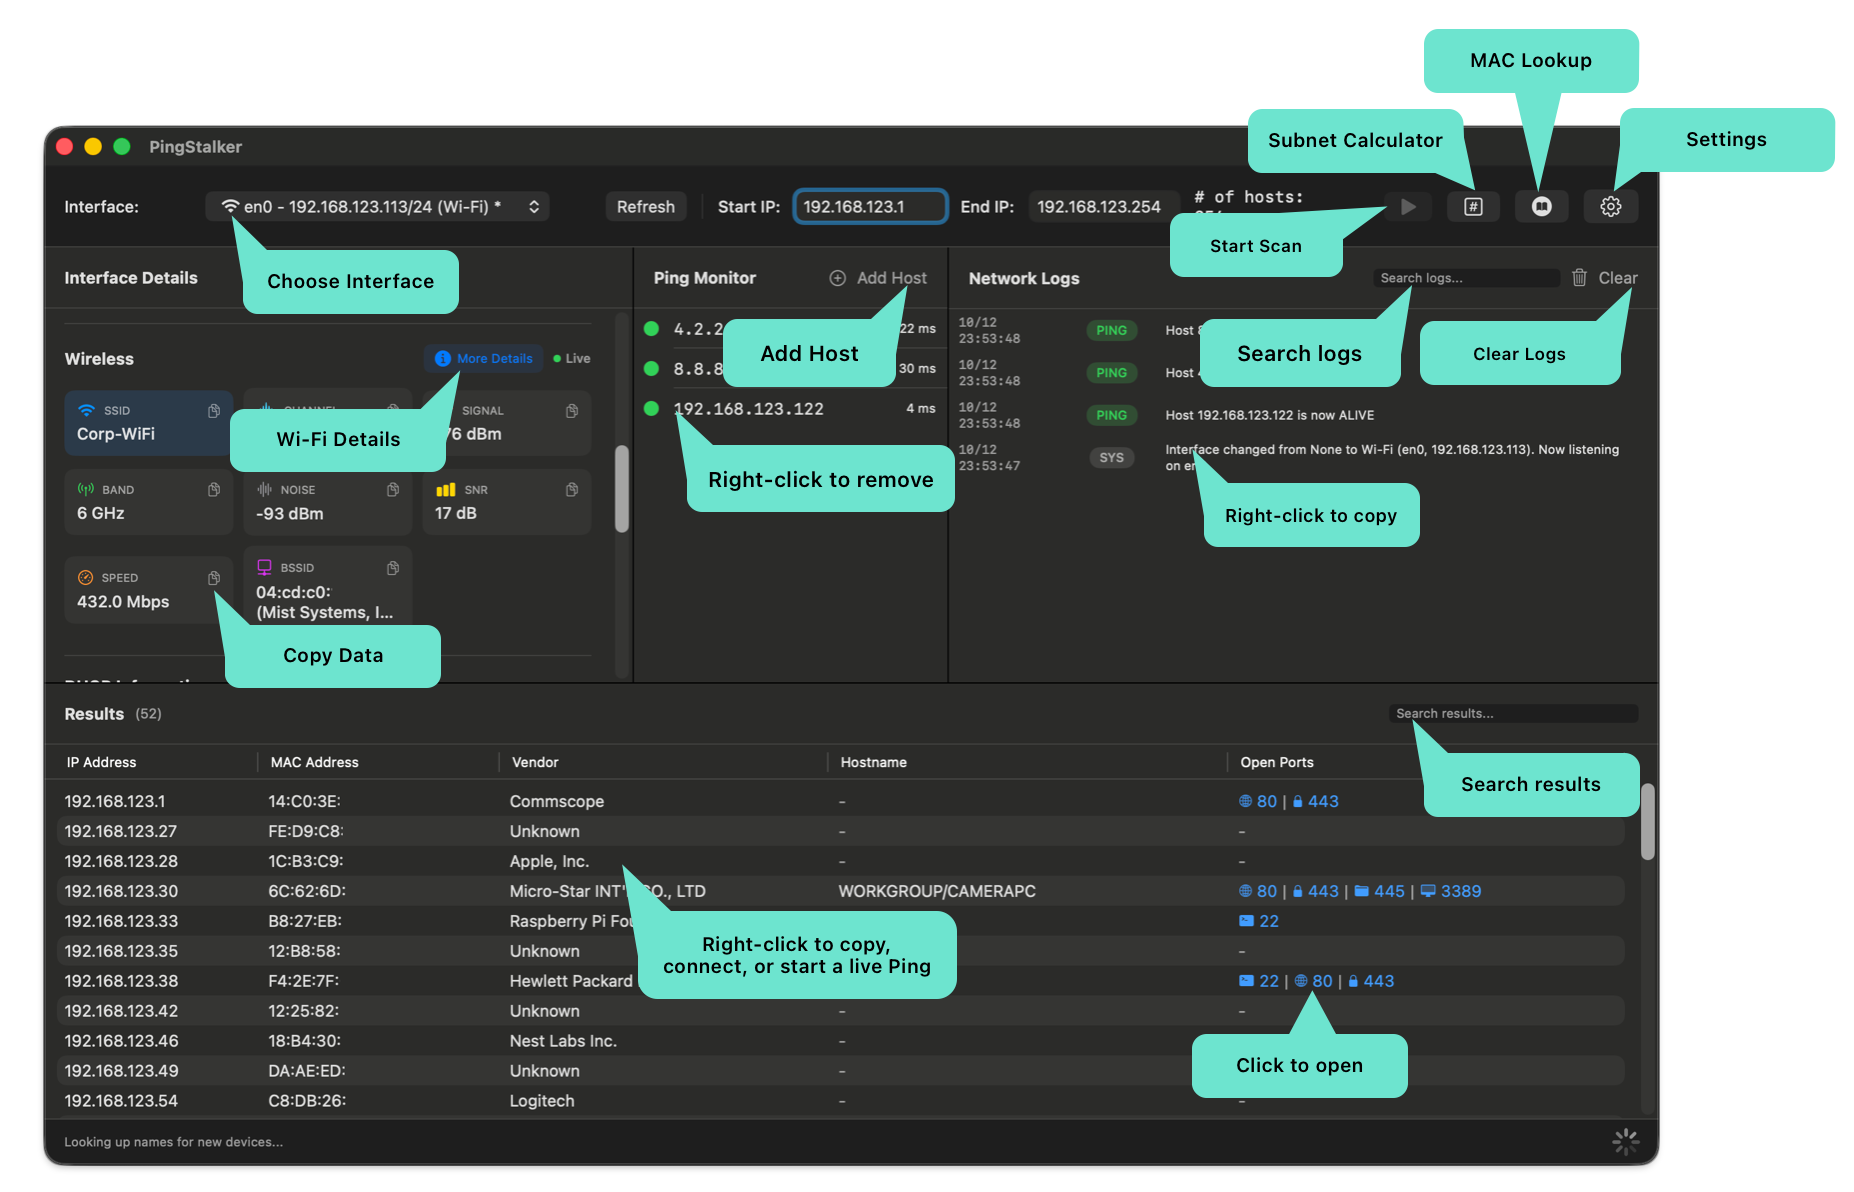Viewport: 1854px width, 1192px height.
Task: Open the MAC Lookup tool
Action: click(1541, 207)
